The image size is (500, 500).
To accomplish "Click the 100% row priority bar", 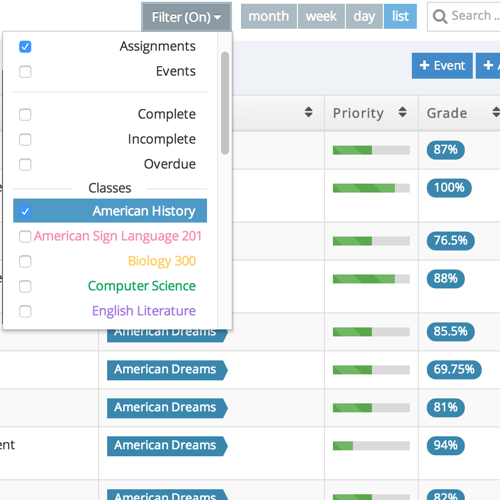I will point(371,188).
